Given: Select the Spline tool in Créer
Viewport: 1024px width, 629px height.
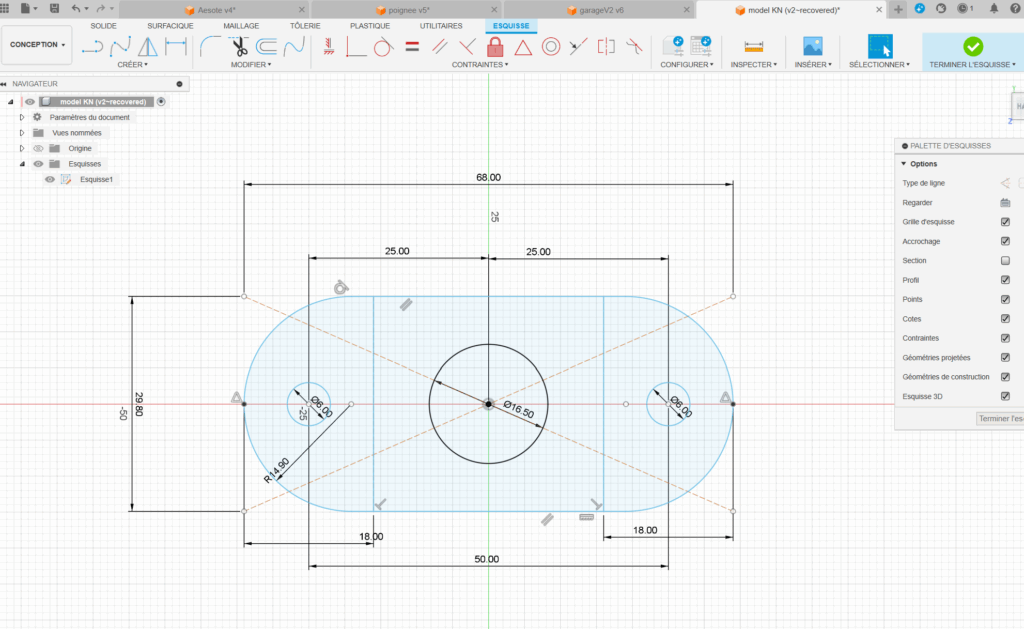Looking at the screenshot, I should click(x=120, y=47).
